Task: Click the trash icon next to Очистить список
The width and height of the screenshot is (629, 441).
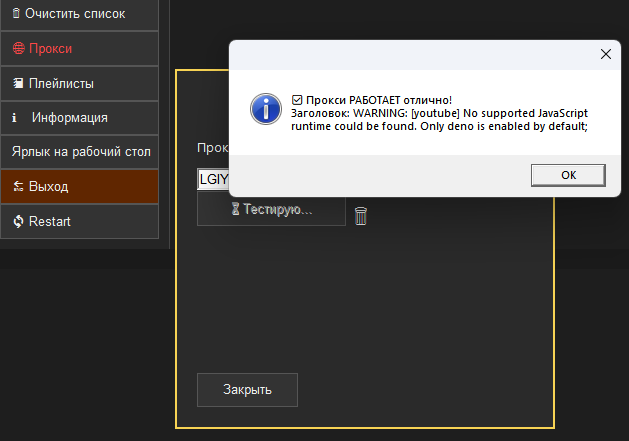Action: (16, 13)
